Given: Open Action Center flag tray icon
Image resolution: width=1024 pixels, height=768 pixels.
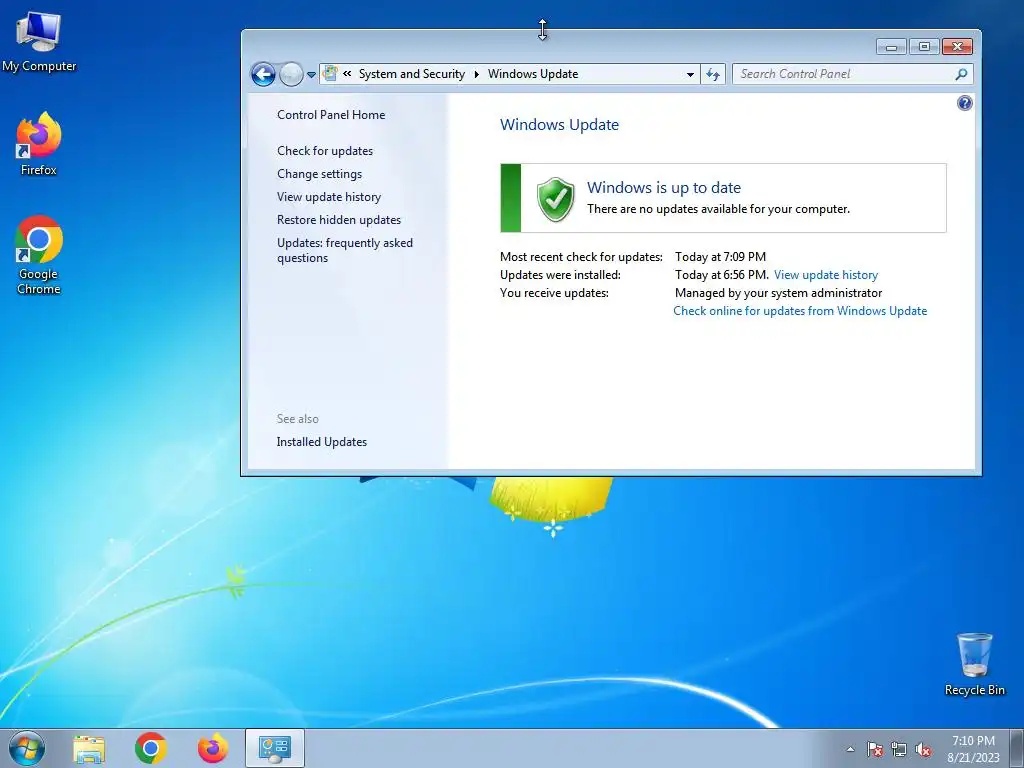Looking at the screenshot, I should (x=874, y=750).
